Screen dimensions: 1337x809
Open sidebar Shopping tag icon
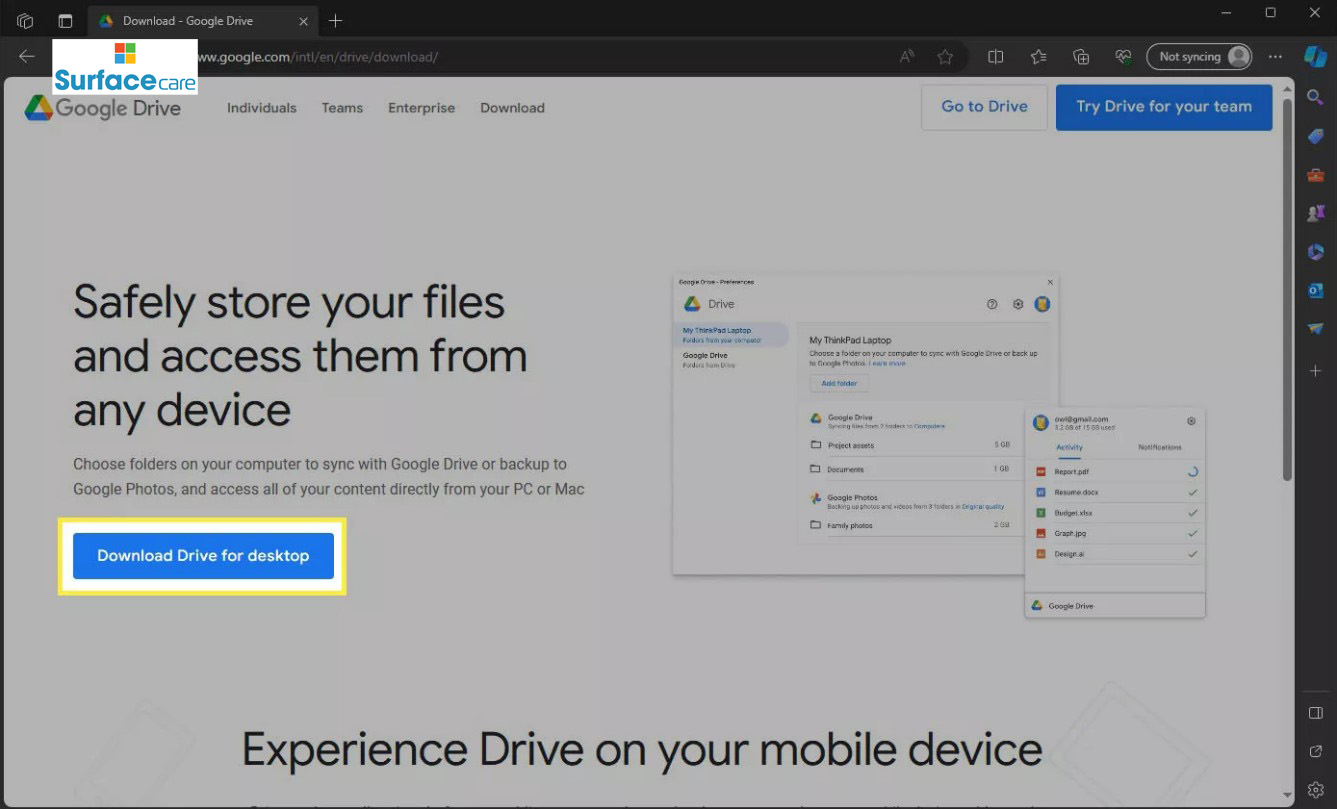click(1316, 136)
